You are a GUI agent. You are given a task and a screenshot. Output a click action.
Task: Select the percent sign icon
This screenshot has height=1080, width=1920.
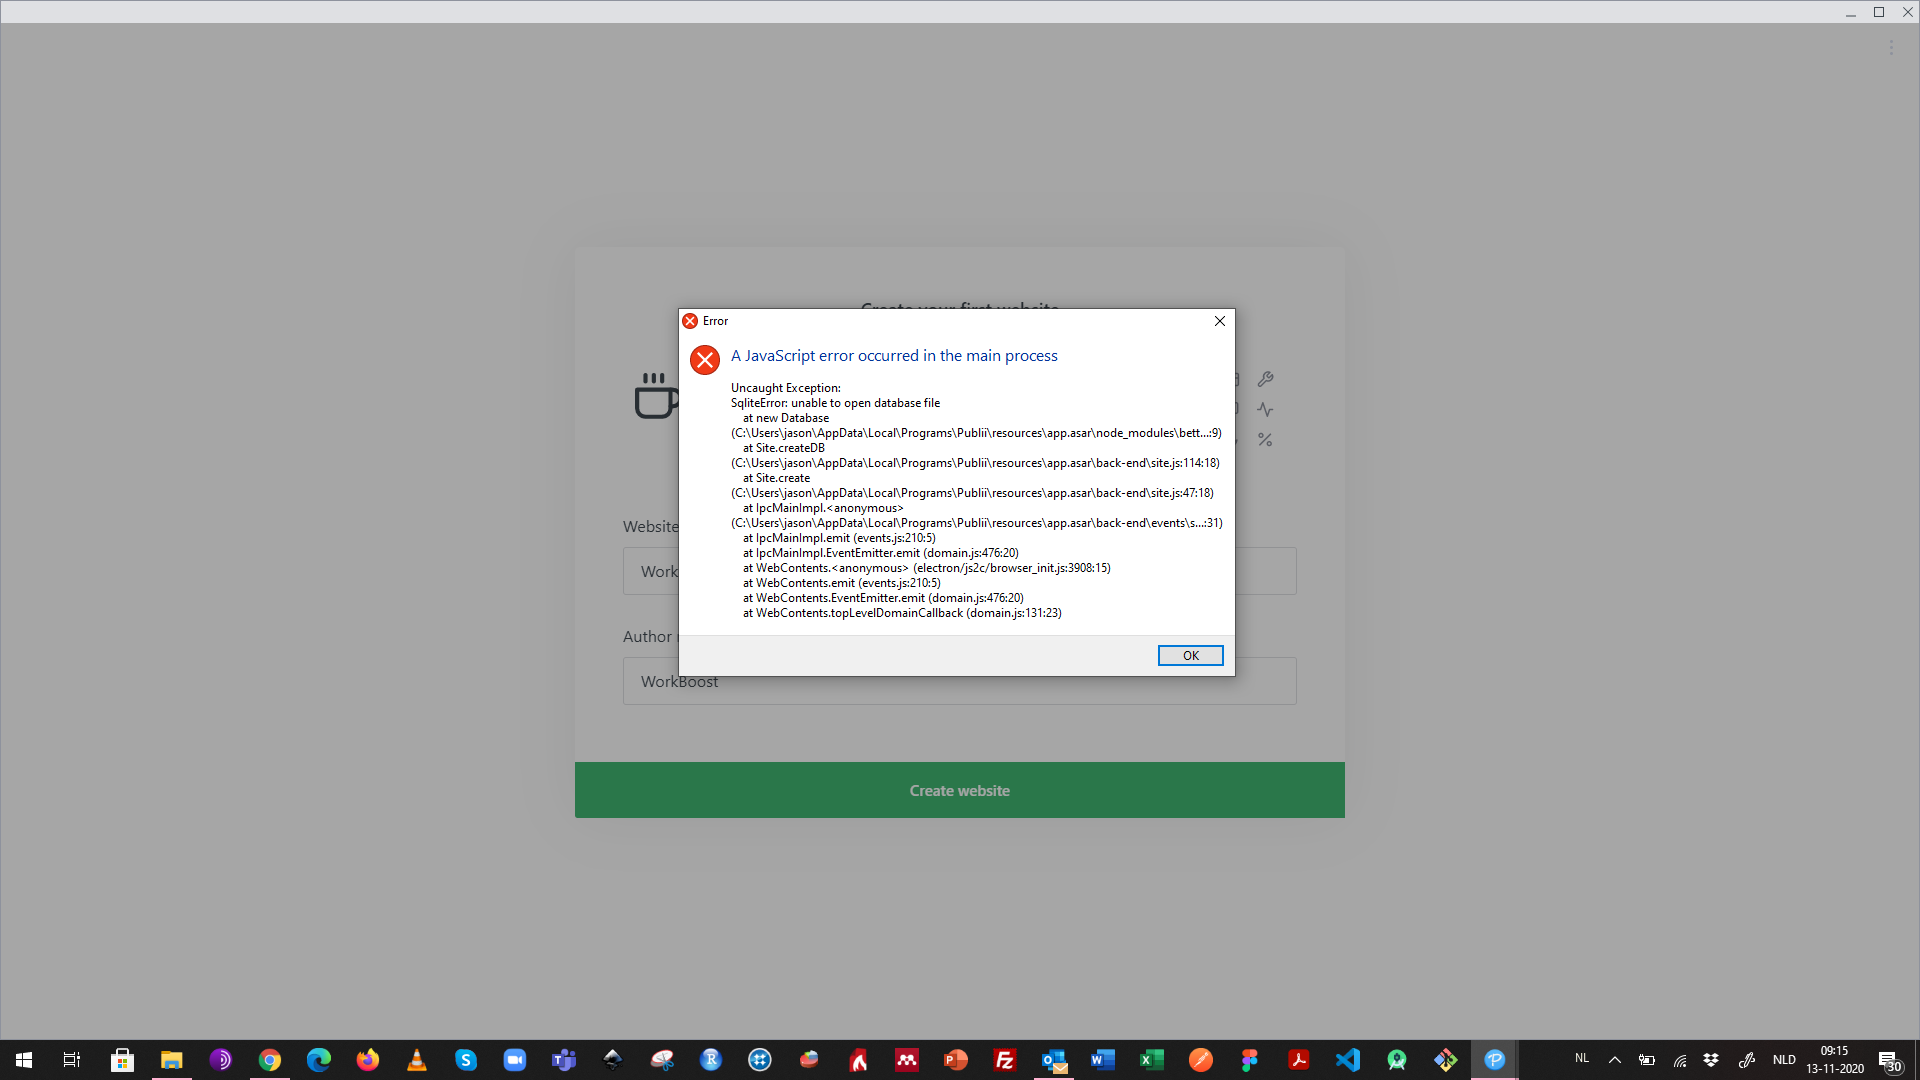[1265, 440]
